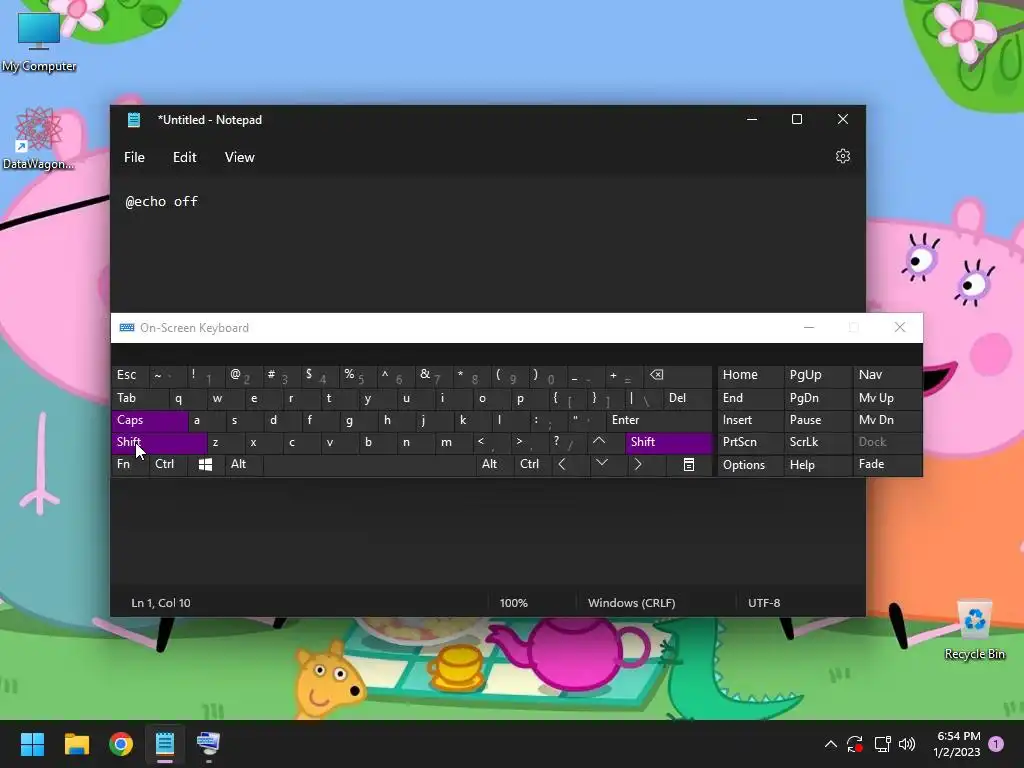Click the Fade key on keyboard
Viewport: 1024px width, 768px height.
click(x=888, y=464)
